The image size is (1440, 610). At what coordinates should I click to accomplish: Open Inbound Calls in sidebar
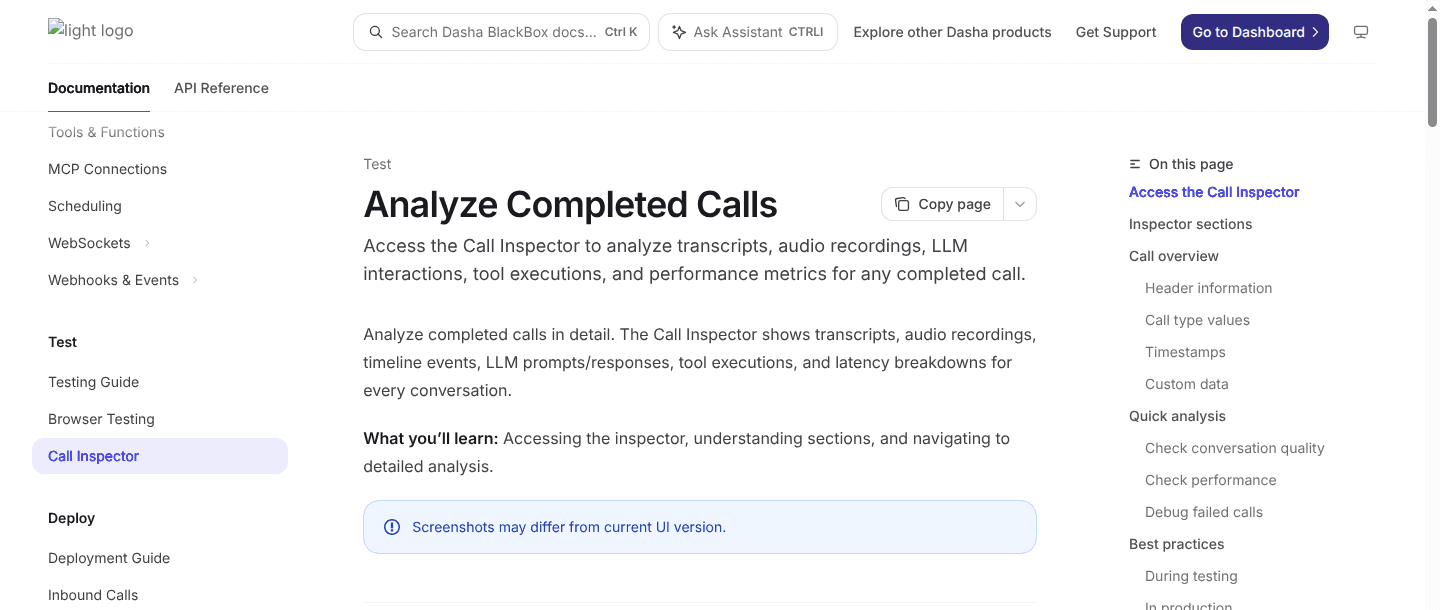click(93, 595)
